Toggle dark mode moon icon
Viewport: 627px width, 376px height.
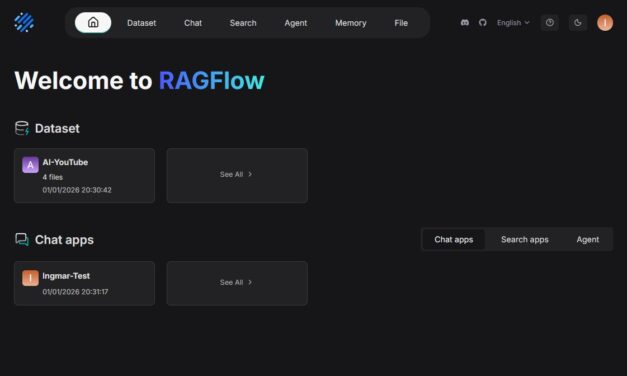click(x=578, y=23)
